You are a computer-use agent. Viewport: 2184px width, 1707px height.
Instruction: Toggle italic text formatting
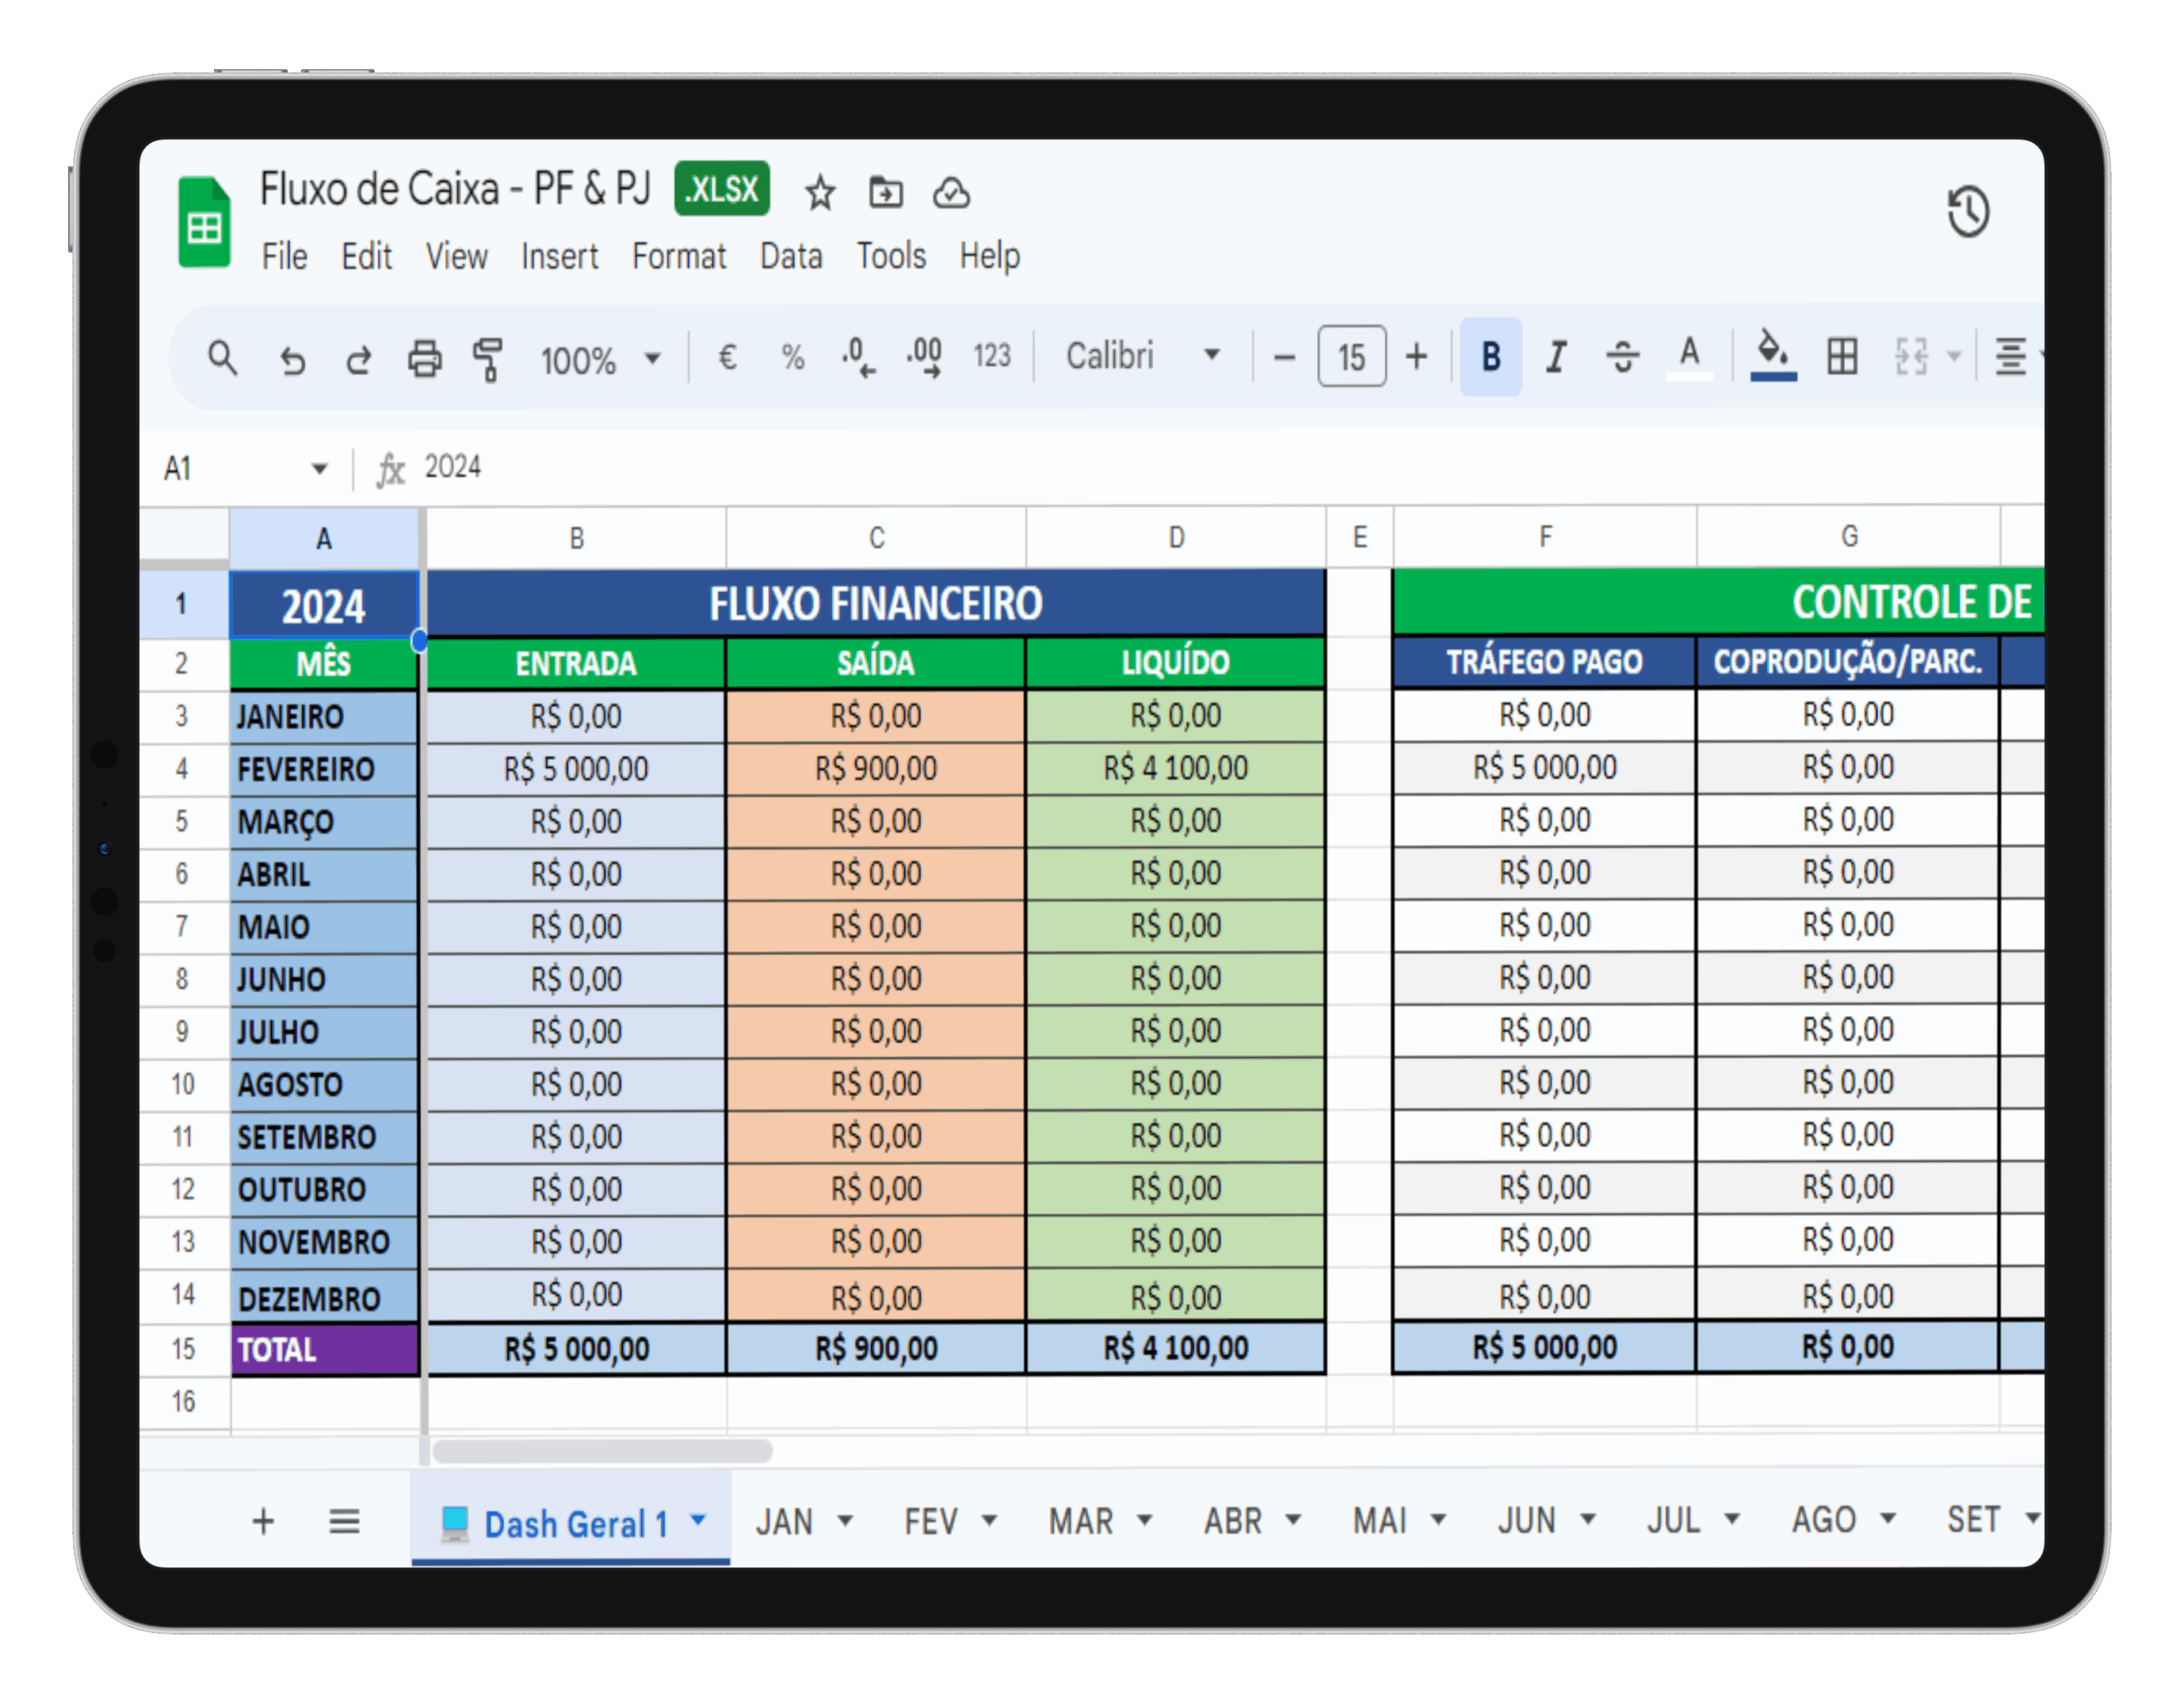click(x=1555, y=356)
